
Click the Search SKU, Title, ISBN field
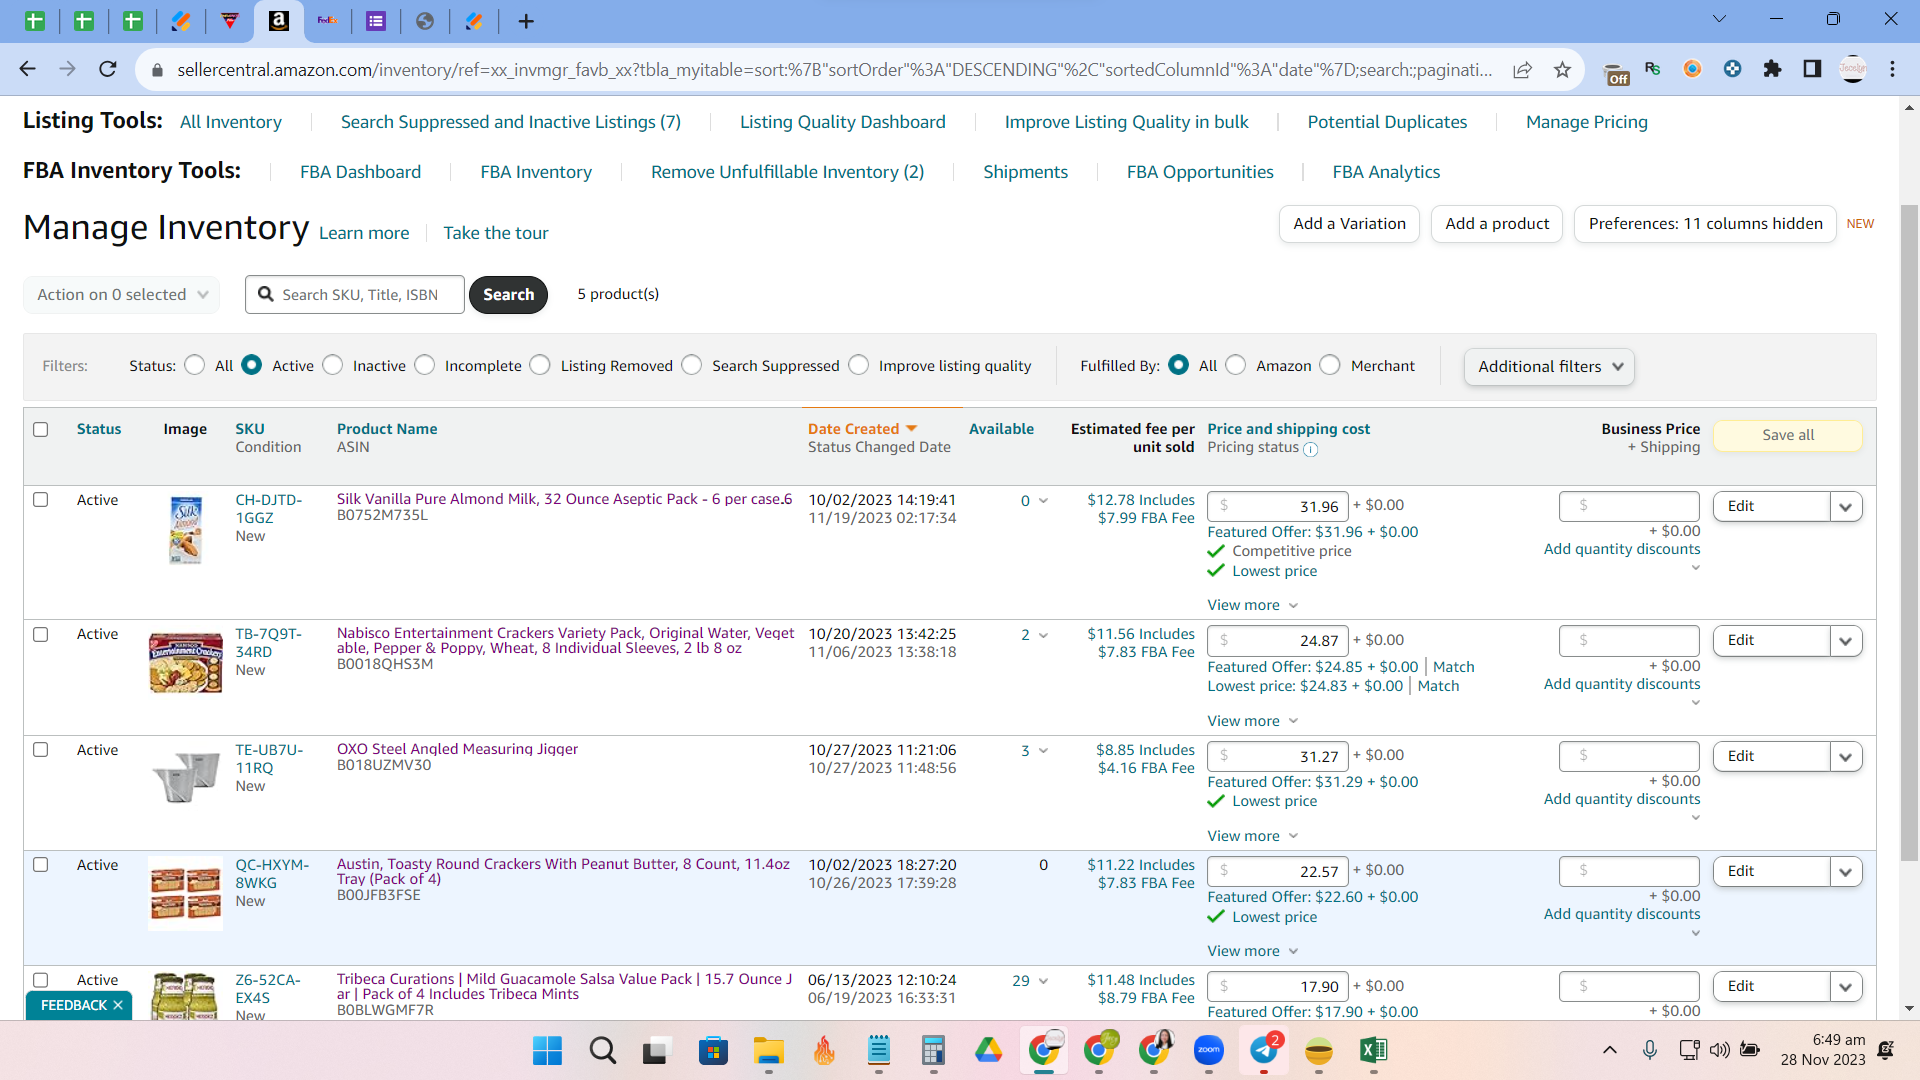pos(355,295)
